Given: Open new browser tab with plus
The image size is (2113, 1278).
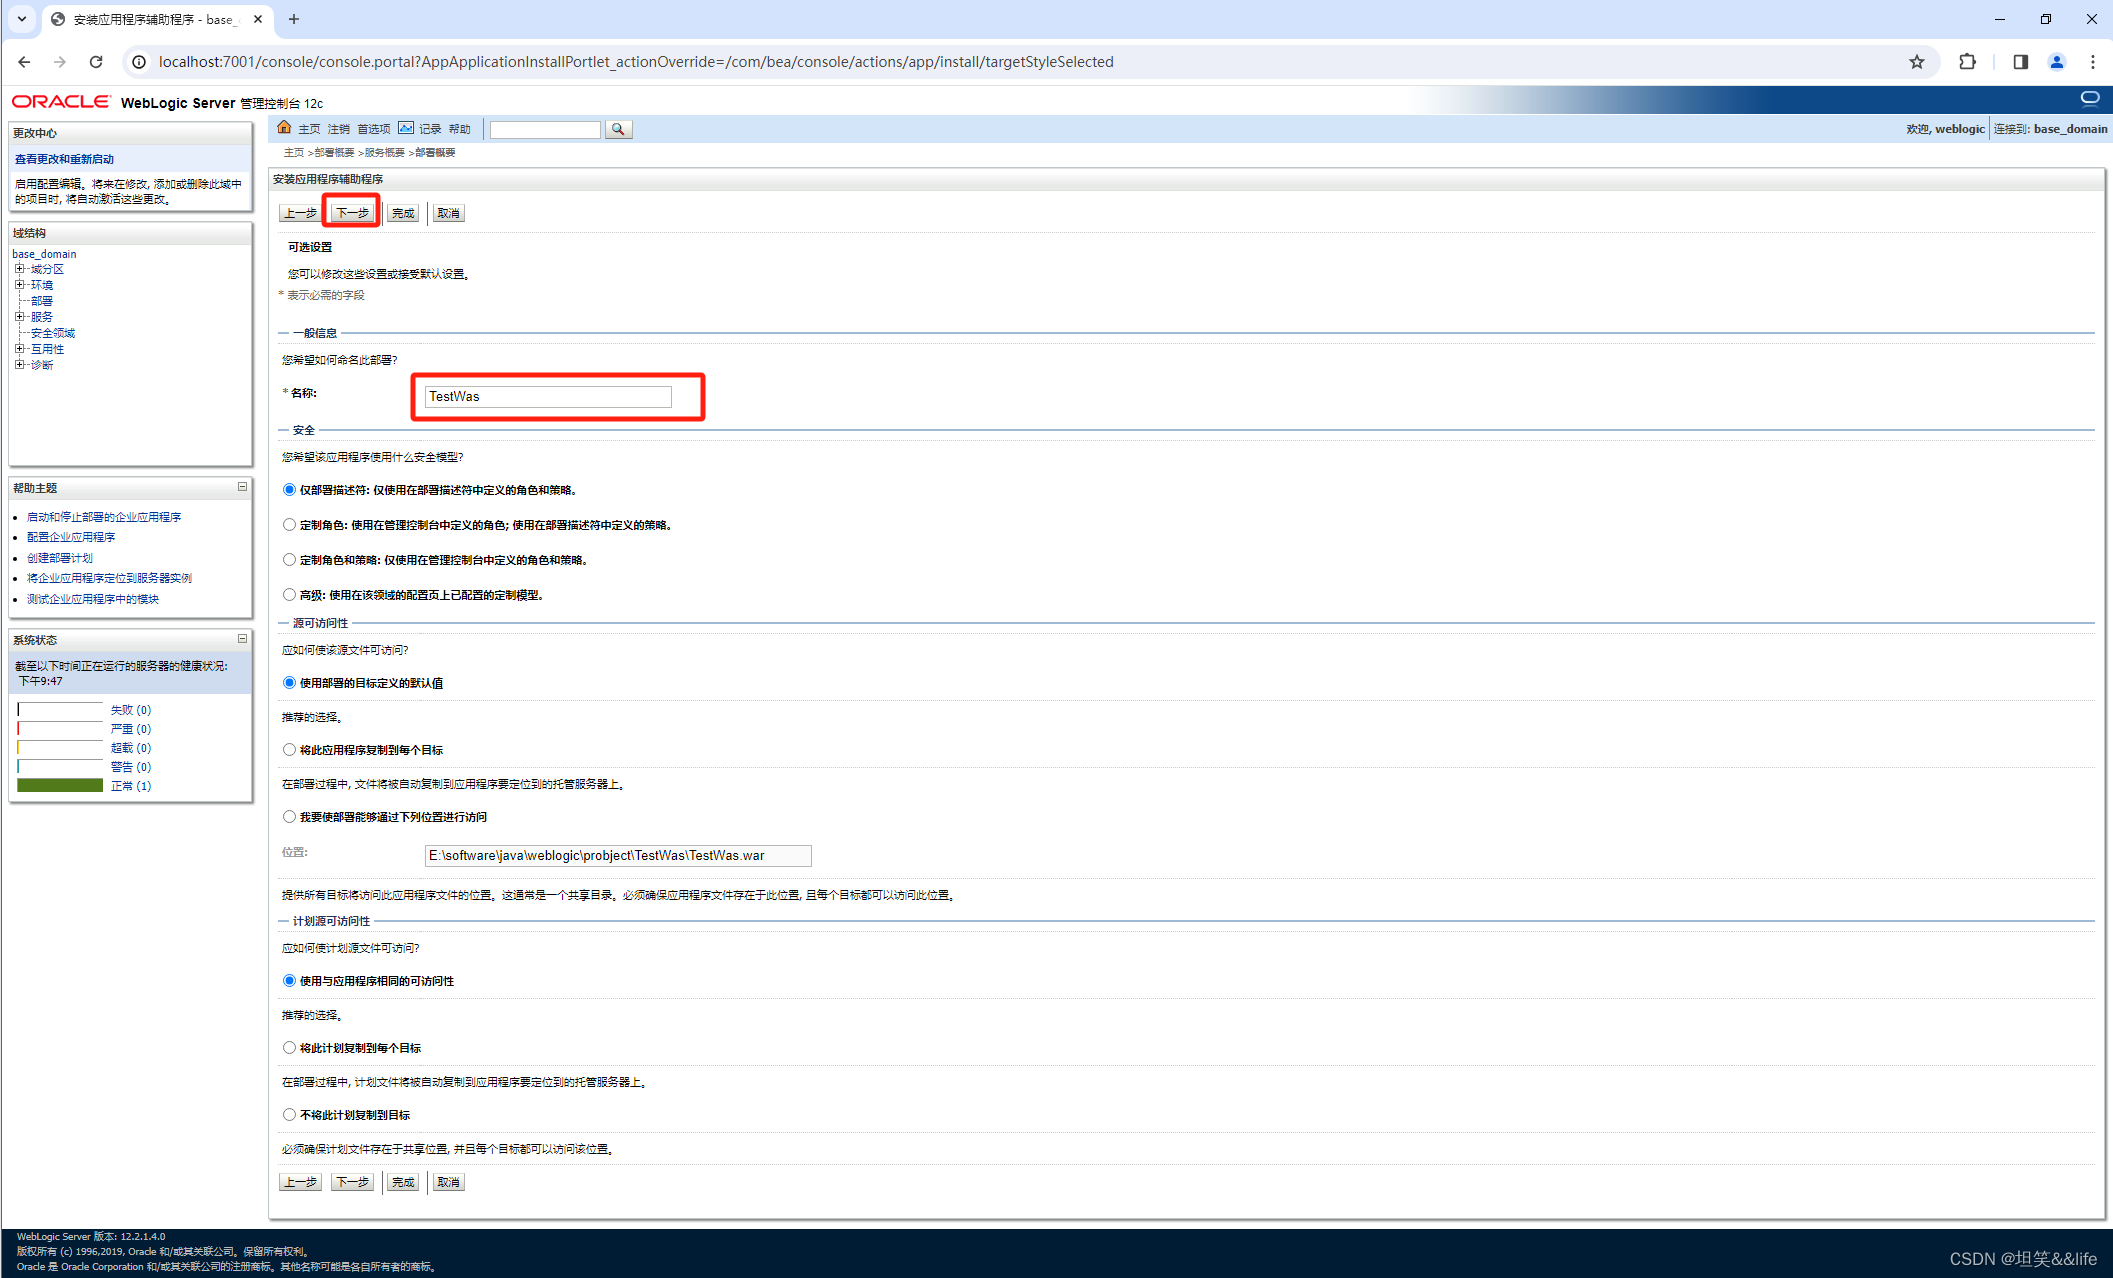Looking at the screenshot, I should 294,19.
